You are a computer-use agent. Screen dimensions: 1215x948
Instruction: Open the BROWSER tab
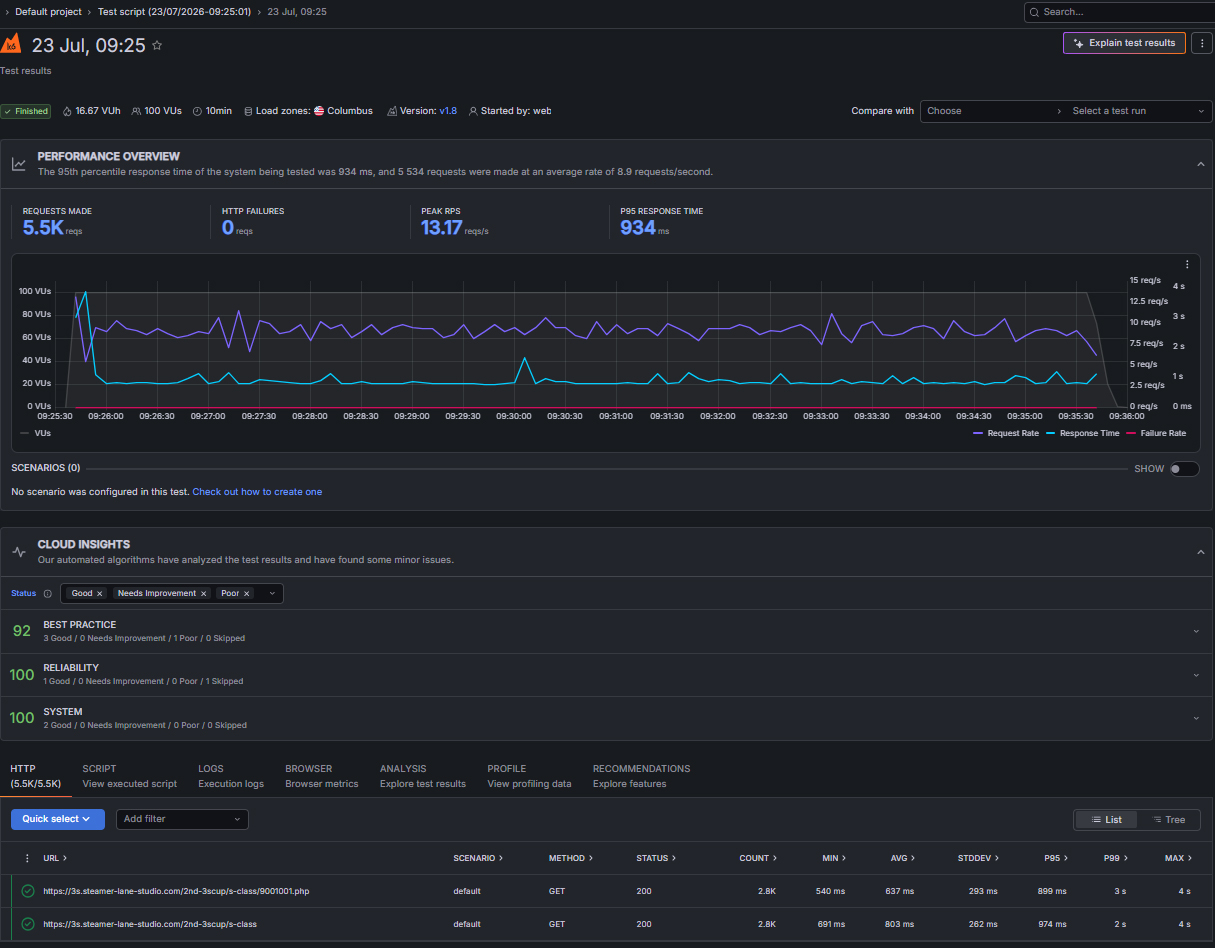(321, 776)
